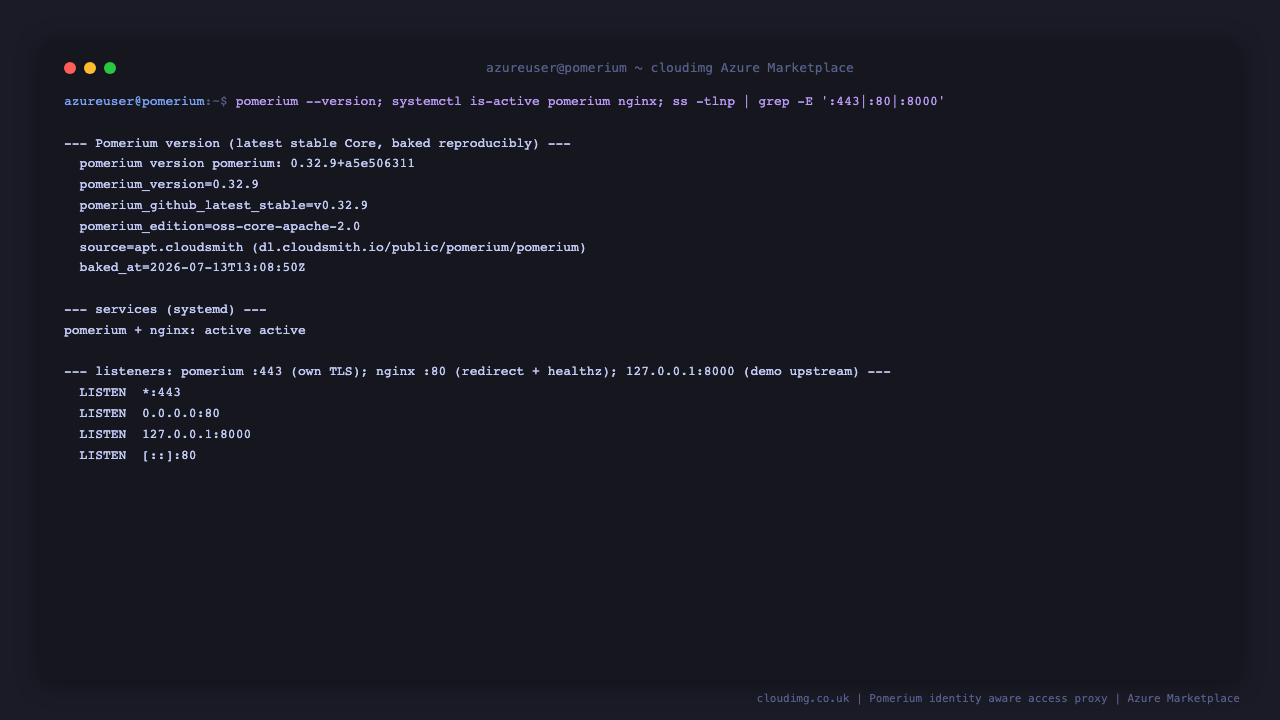The image size is (1280, 720).
Task: Click the 'pomerium --version' command text
Action: click(306, 101)
